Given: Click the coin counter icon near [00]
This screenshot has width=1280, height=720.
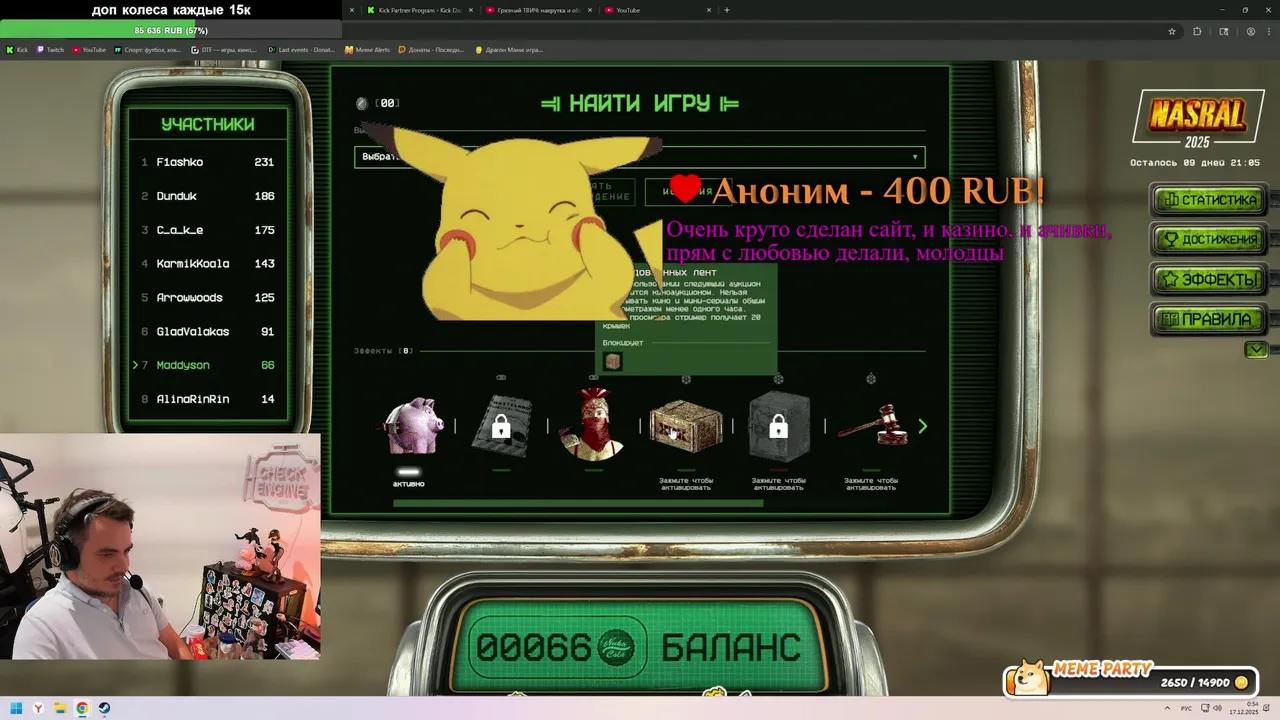Looking at the screenshot, I should click(x=362, y=103).
